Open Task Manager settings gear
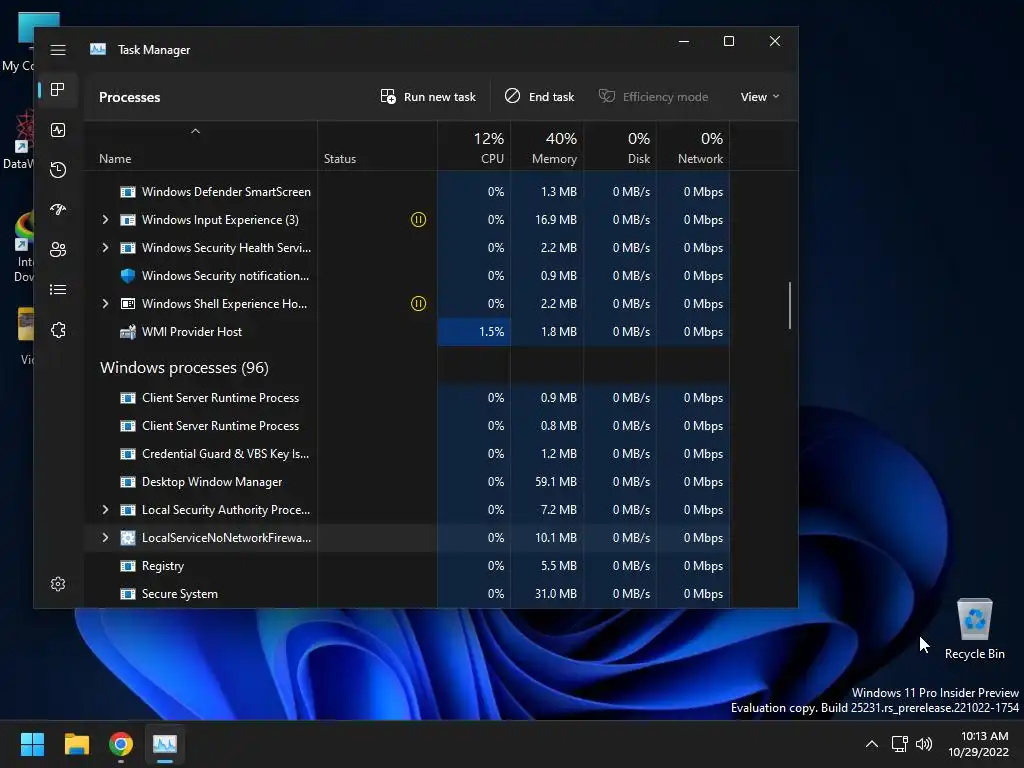 [58, 584]
